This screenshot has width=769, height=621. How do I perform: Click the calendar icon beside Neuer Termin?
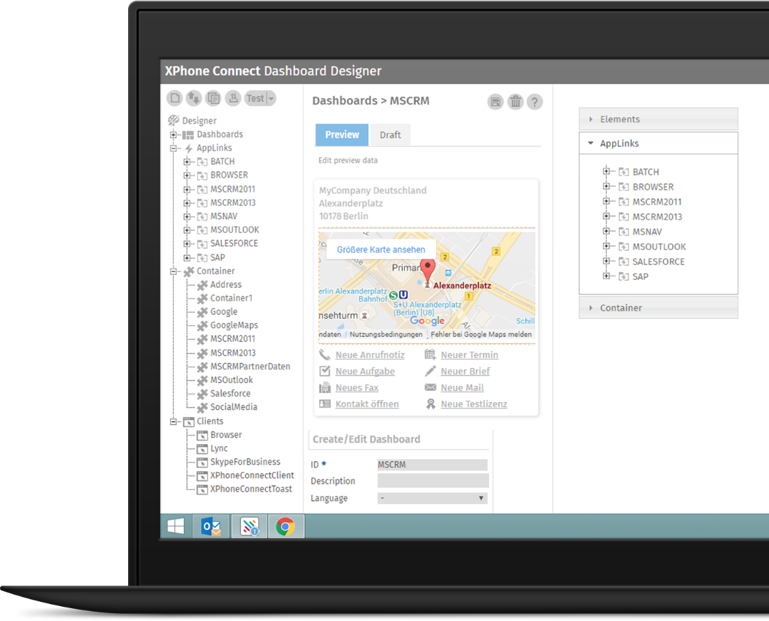point(430,355)
